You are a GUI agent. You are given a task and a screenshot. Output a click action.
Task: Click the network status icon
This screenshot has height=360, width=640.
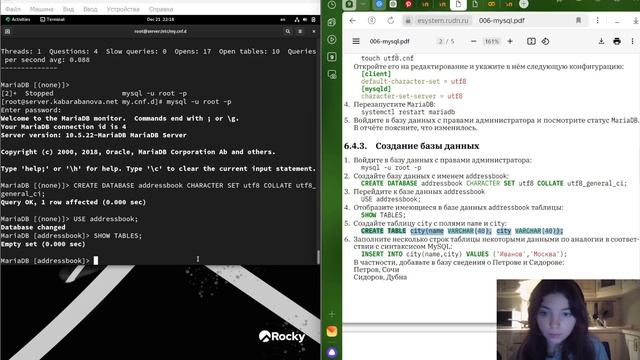point(297,19)
